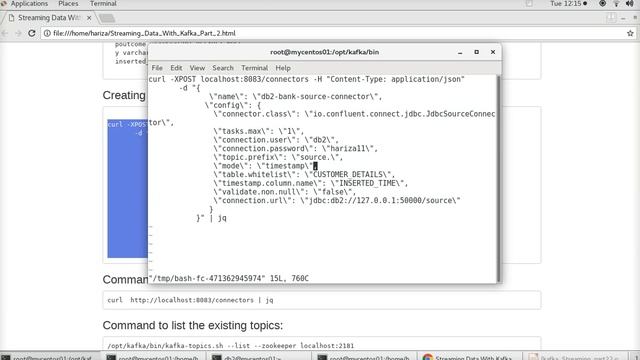This screenshot has height=360, width=640.
Task: Click the "timestamp.column.name" line
Action: (x=311, y=183)
